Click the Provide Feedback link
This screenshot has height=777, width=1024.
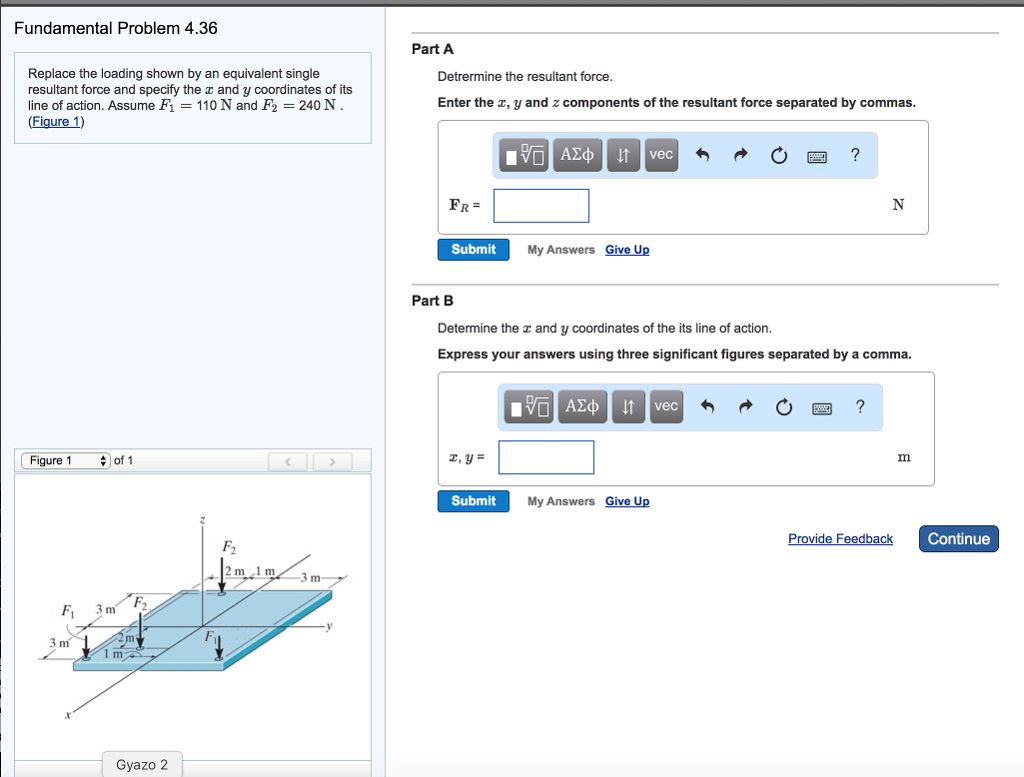[x=840, y=539]
